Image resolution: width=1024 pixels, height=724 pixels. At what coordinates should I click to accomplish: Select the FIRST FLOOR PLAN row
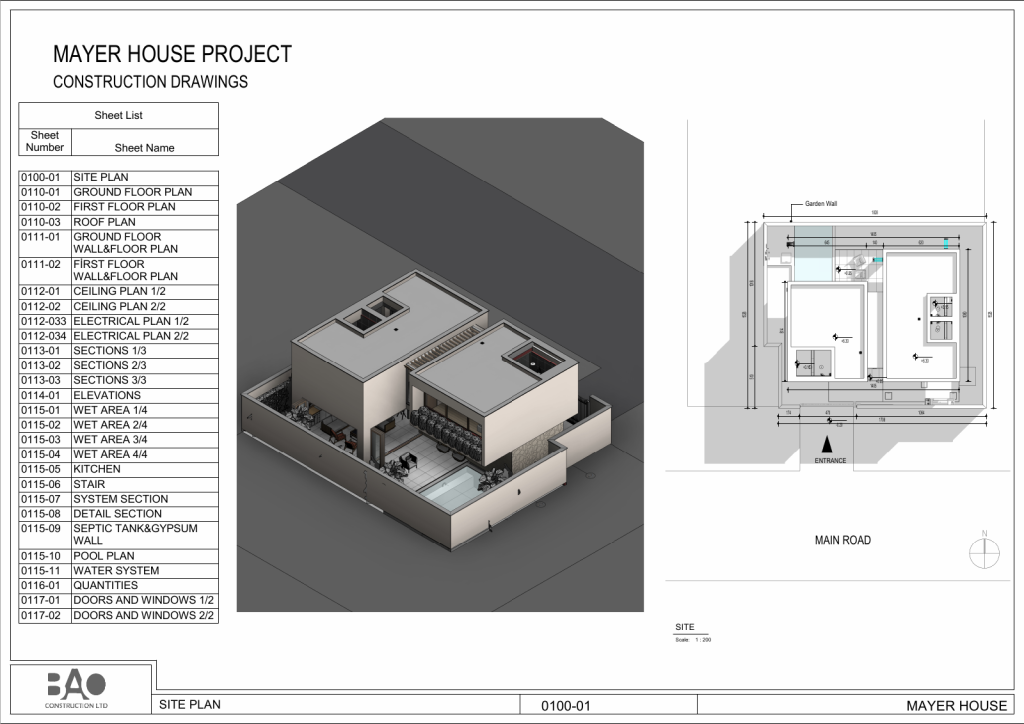[x=118, y=207]
